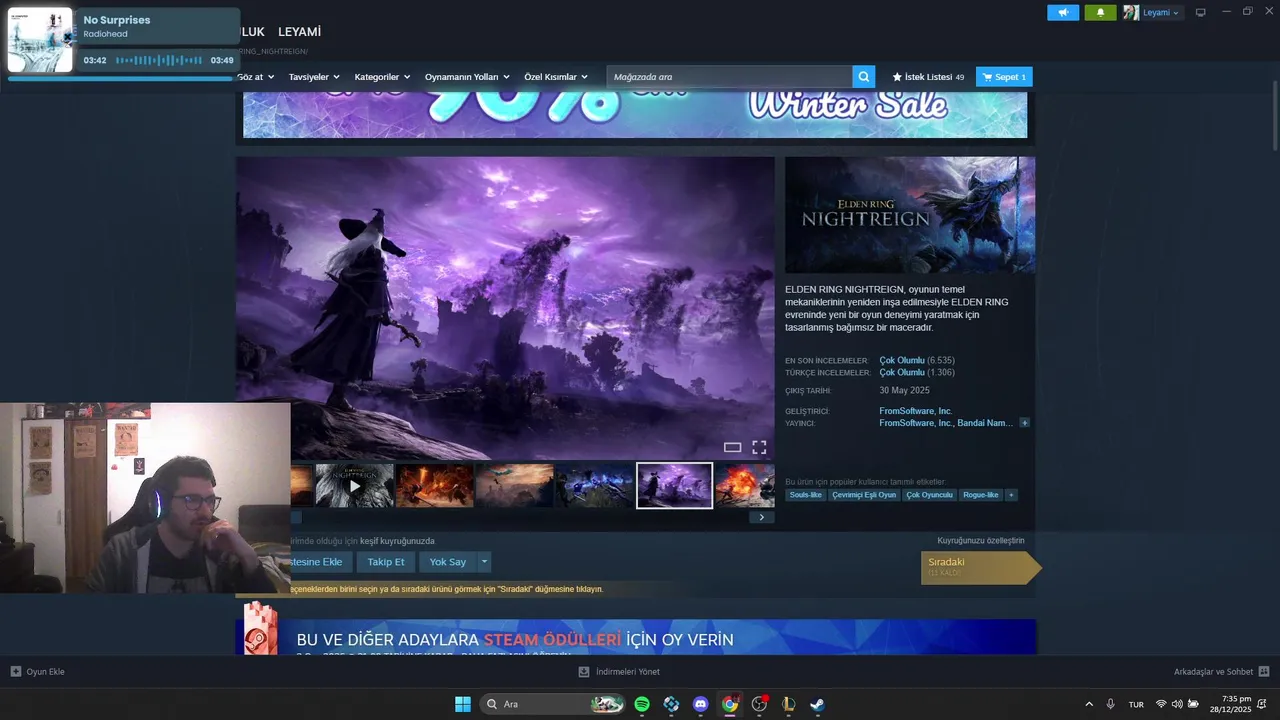The width and height of the screenshot is (1280, 720).
Task: Click the İndirmeleri Yönet download icon
Action: (x=584, y=671)
